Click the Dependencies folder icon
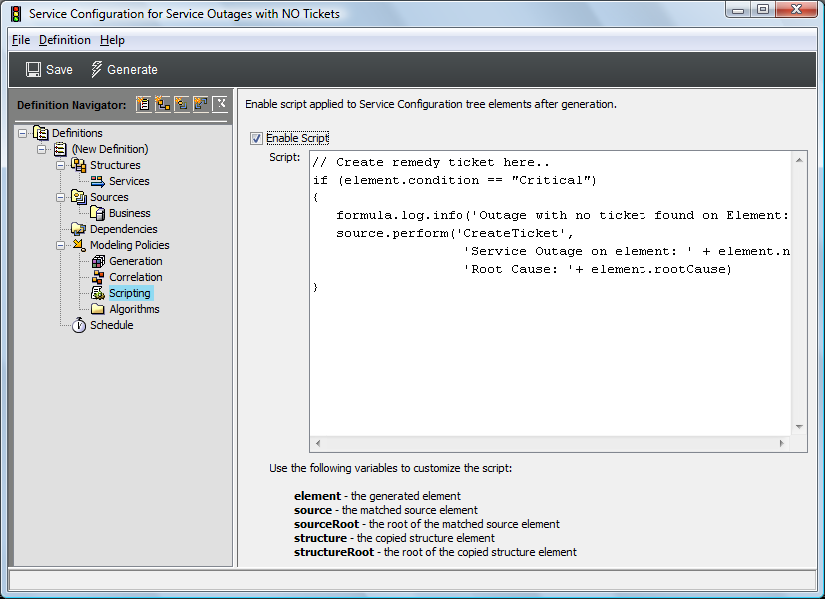The width and height of the screenshot is (825, 599). [79, 229]
